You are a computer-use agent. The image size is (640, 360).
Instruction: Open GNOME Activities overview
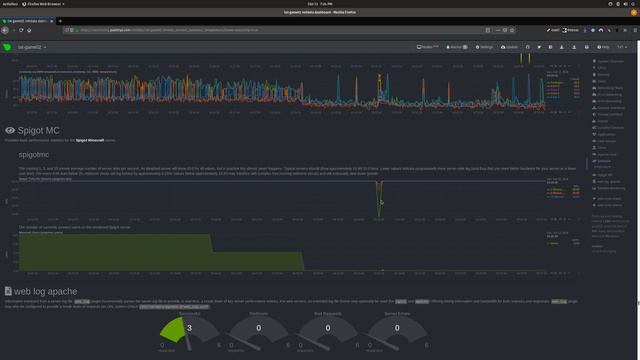9,4
